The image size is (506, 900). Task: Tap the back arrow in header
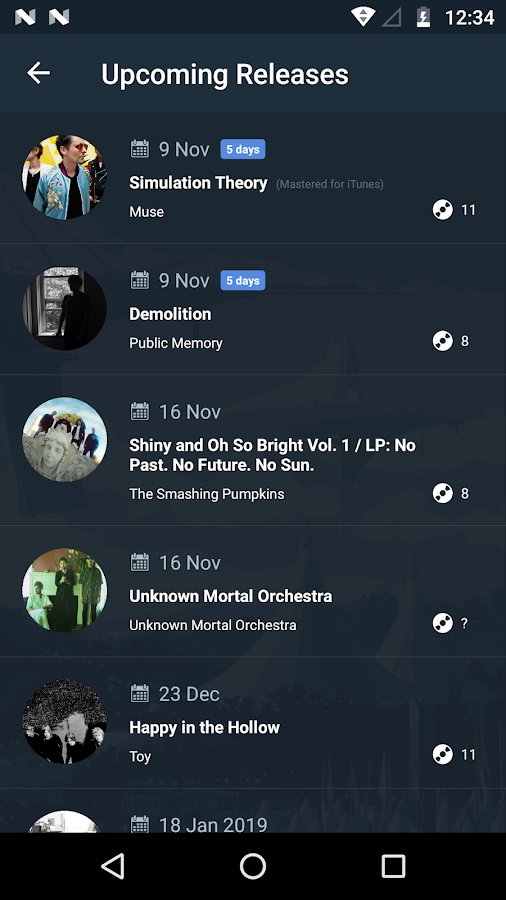tap(38, 73)
